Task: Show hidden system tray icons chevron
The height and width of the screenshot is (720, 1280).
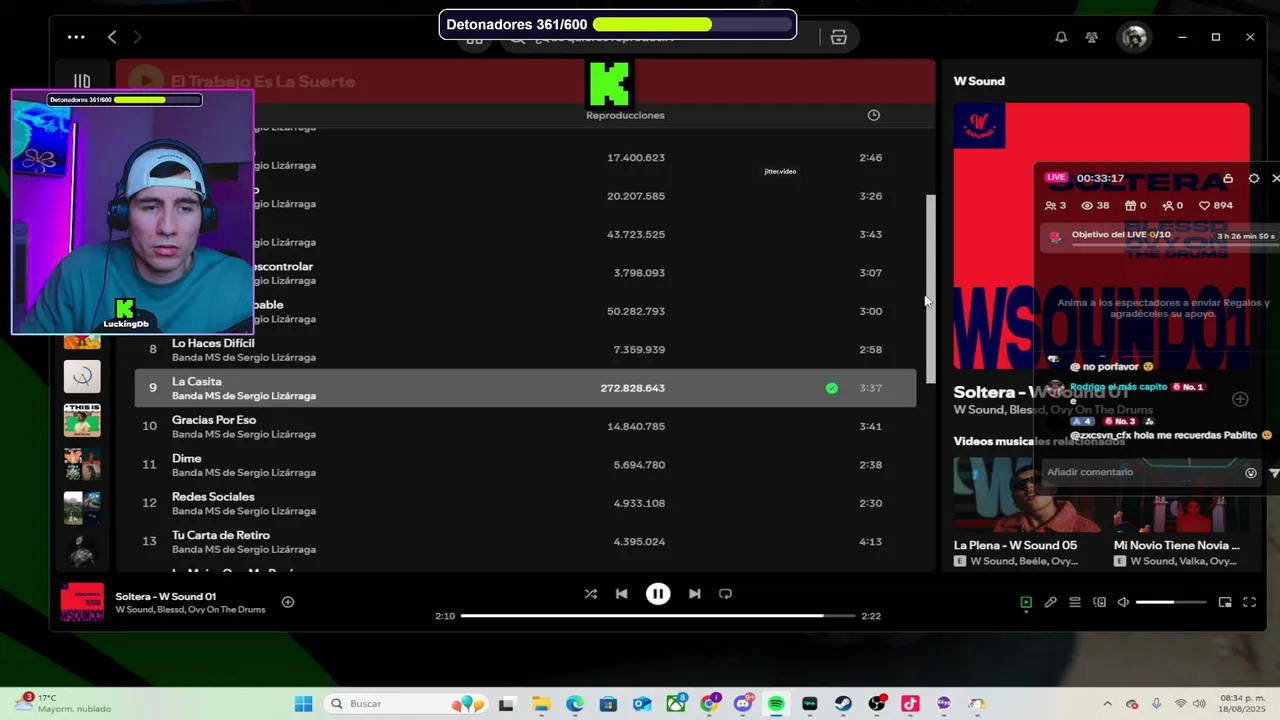Action: (1106, 704)
